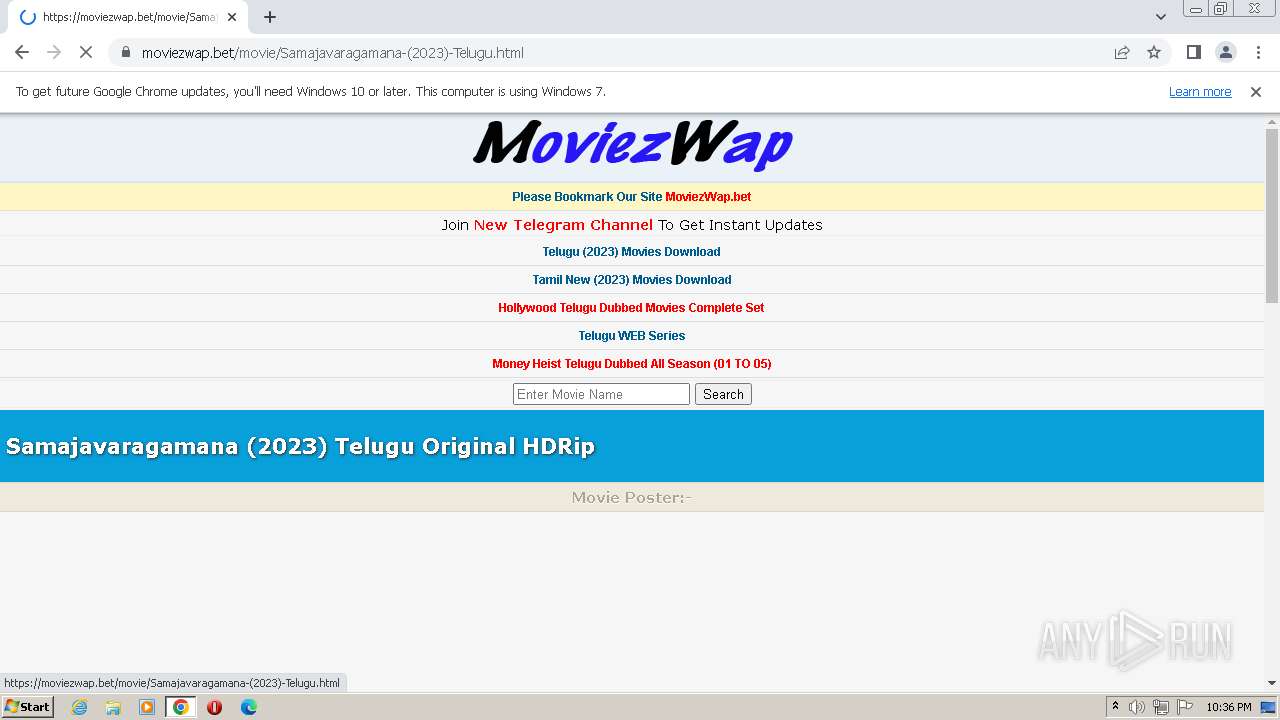Open Telugu (2023) Movies Download

pos(631,252)
